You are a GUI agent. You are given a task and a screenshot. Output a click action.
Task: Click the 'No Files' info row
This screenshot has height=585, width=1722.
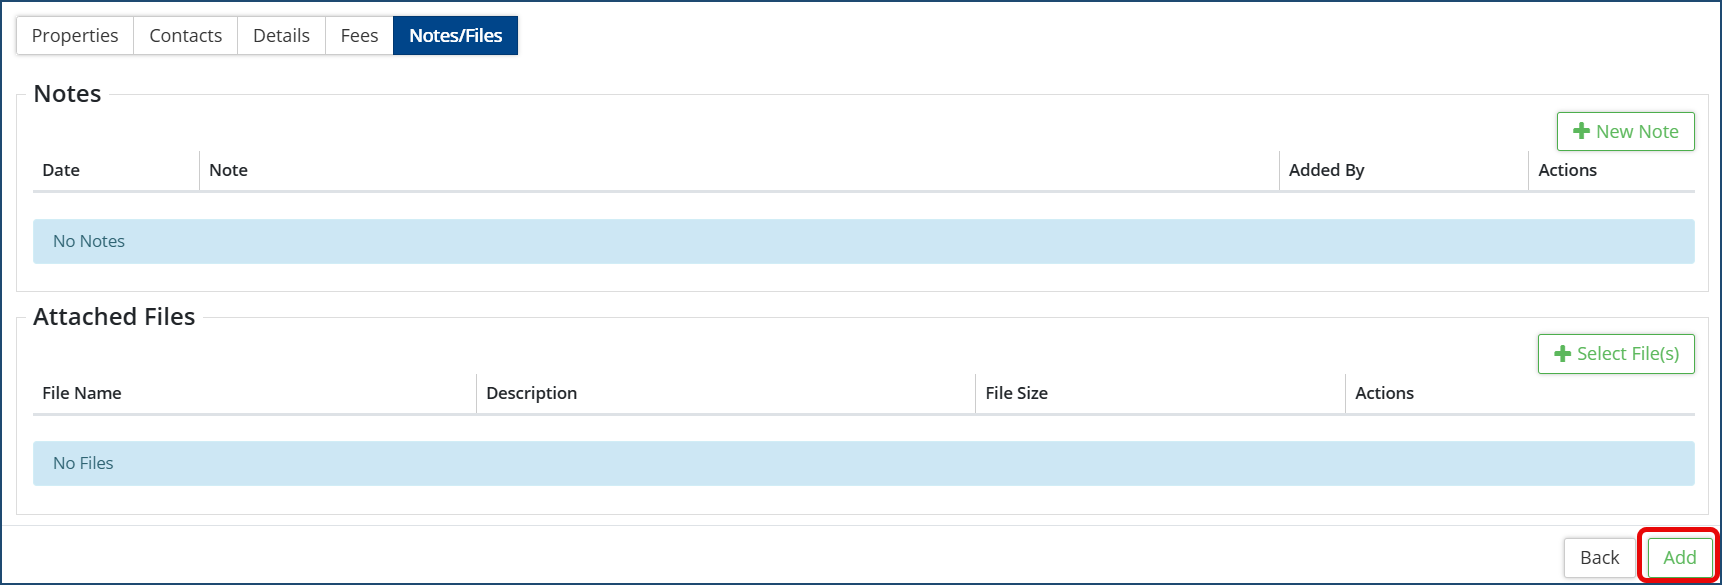(863, 463)
